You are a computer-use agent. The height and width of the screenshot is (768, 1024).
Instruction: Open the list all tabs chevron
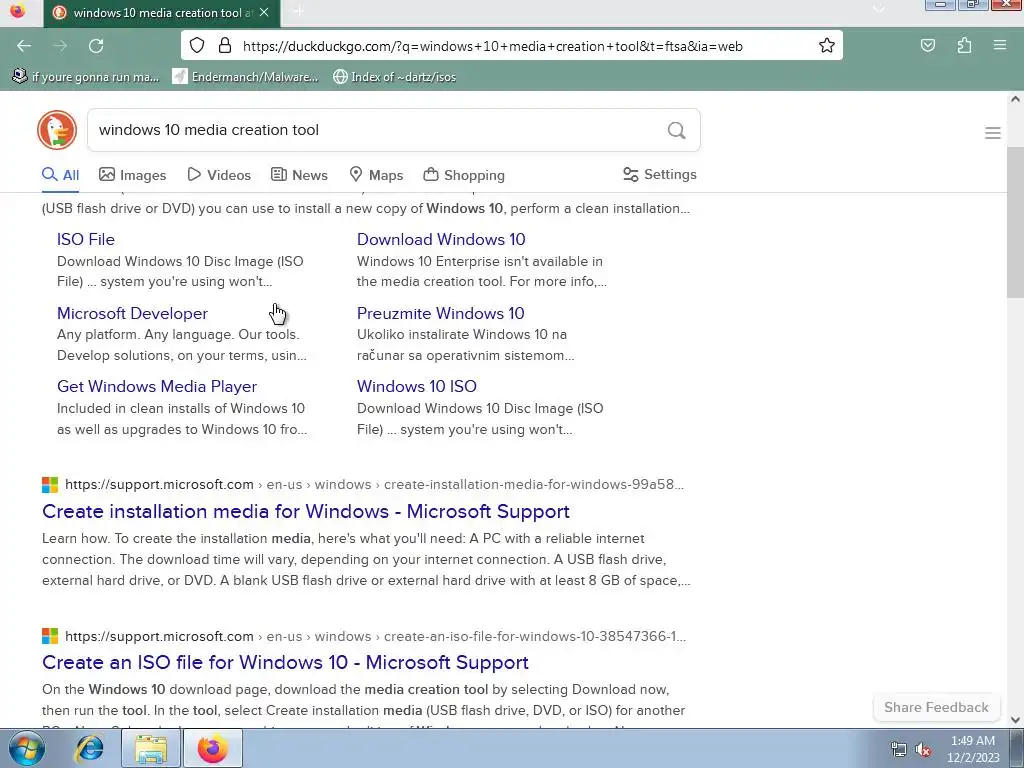(878, 9)
